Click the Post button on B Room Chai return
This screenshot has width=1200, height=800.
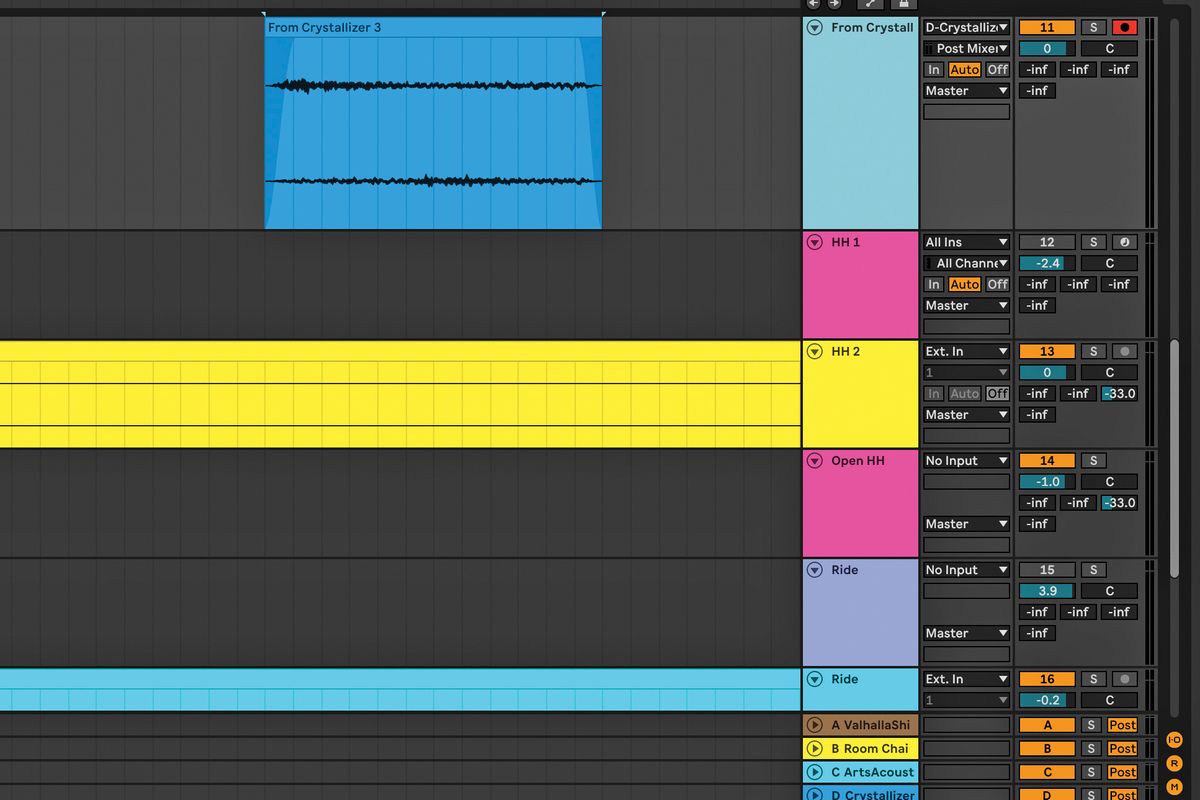click(x=1122, y=748)
